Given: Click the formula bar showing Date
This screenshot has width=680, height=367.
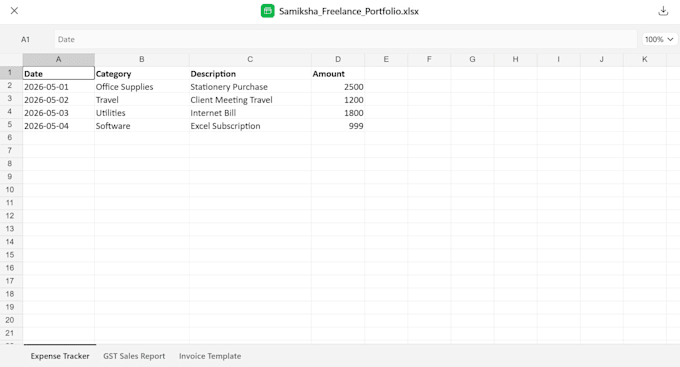Looking at the screenshot, I should coord(345,39).
